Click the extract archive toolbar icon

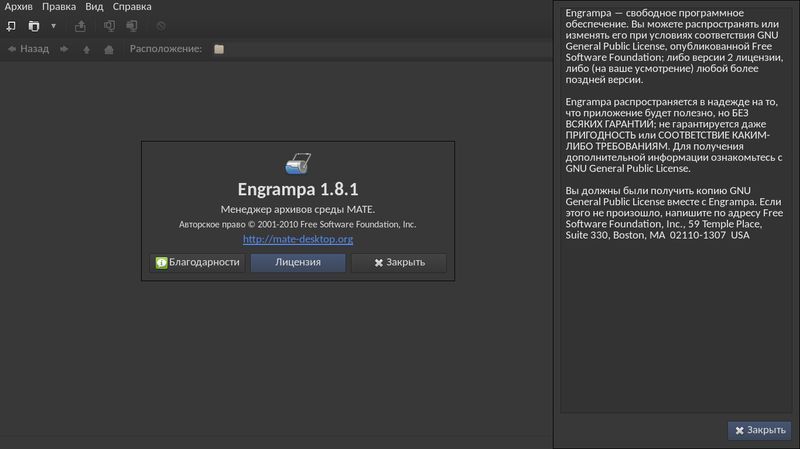(80, 26)
